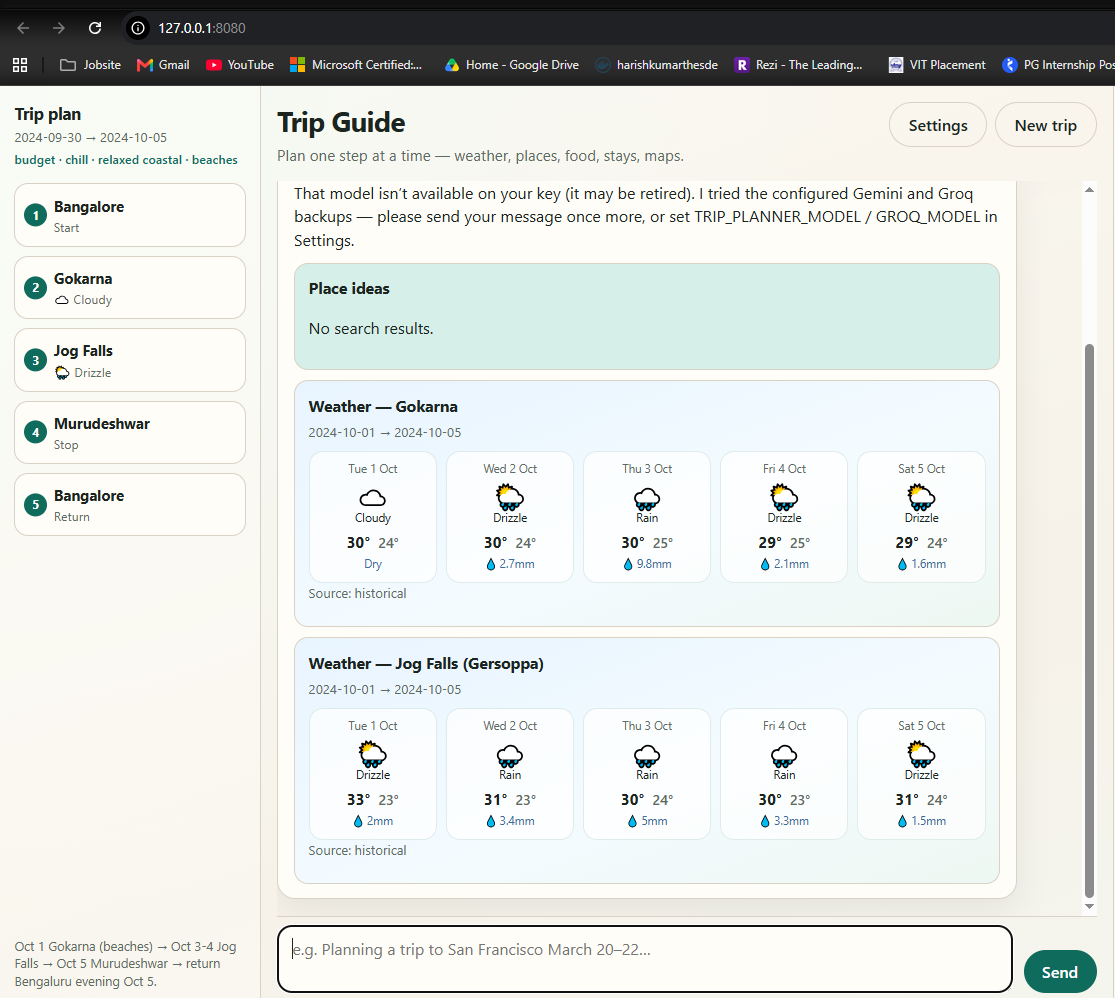This screenshot has width=1115, height=998.
Task: Click the site info icon in address bar
Action: point(138,28)
